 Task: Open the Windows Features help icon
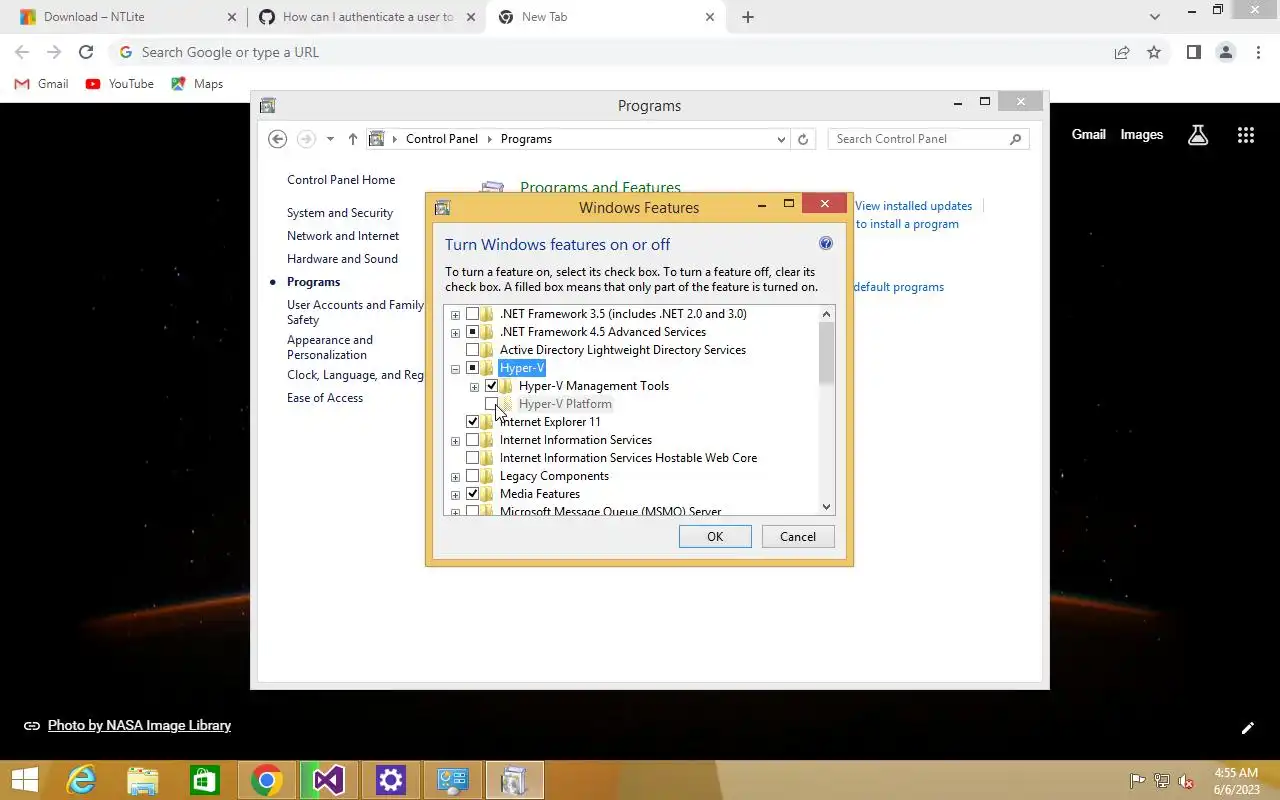click(x=826, y=243)
